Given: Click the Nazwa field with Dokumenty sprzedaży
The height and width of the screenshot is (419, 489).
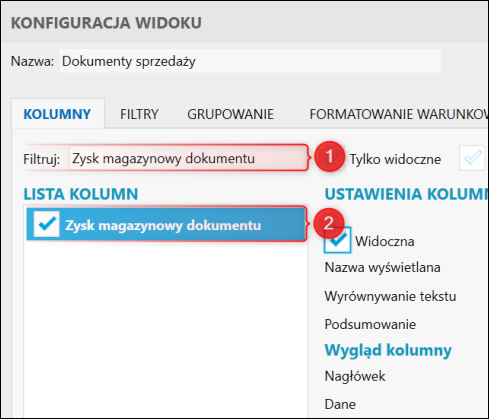Looking at the screenshot, I should (250, 61).
